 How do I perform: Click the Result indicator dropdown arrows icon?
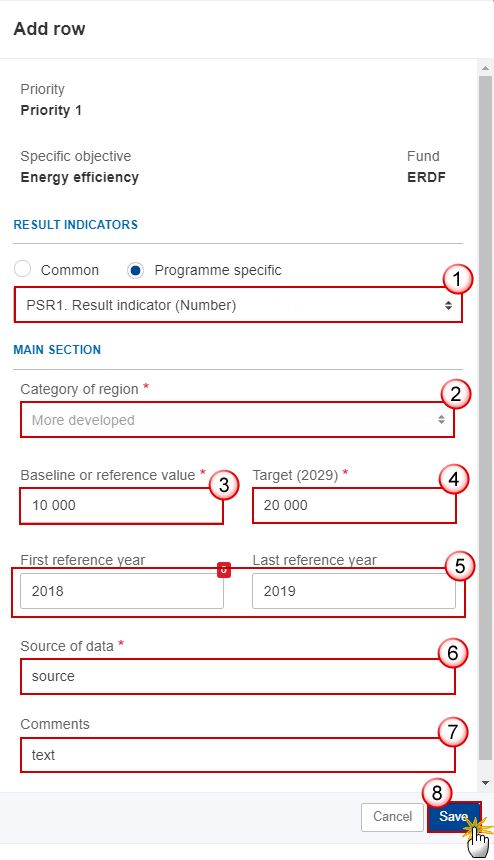pos(448,305)
